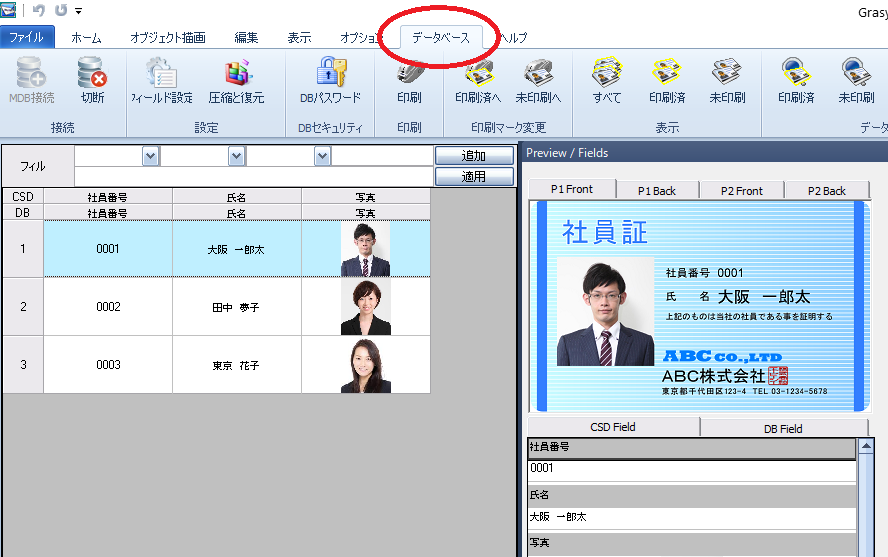Select the DB Field tab
Image resolution: width=888 pixels, height=557 pixels.
[x=782, y=428]
